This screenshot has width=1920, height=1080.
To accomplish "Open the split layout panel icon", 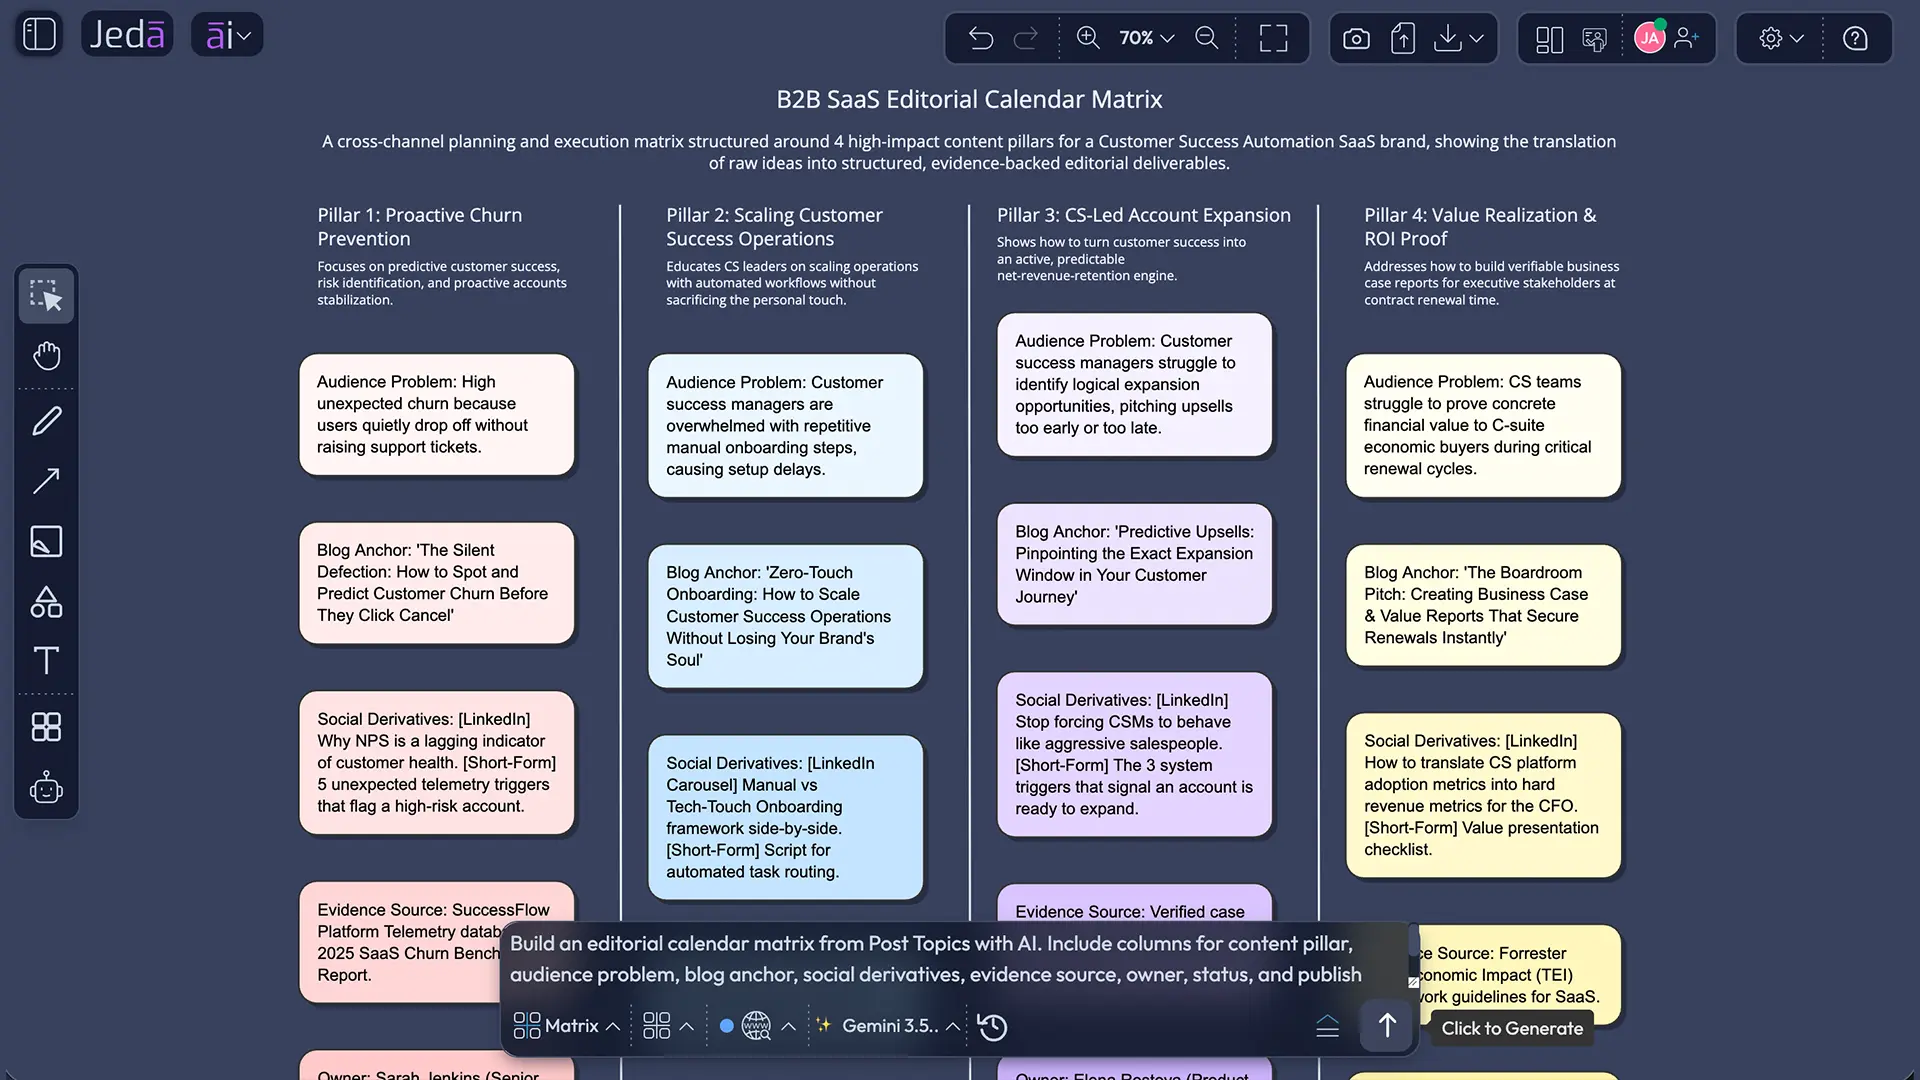I will [1549, 38].
